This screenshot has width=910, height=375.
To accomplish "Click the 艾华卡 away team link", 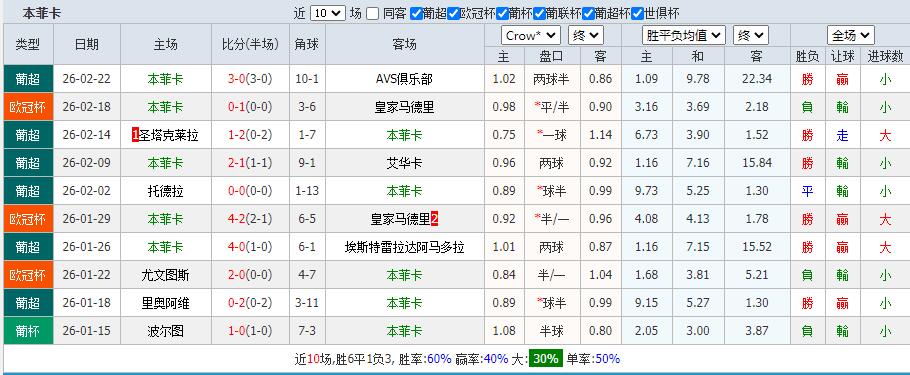I will (404, 163).
